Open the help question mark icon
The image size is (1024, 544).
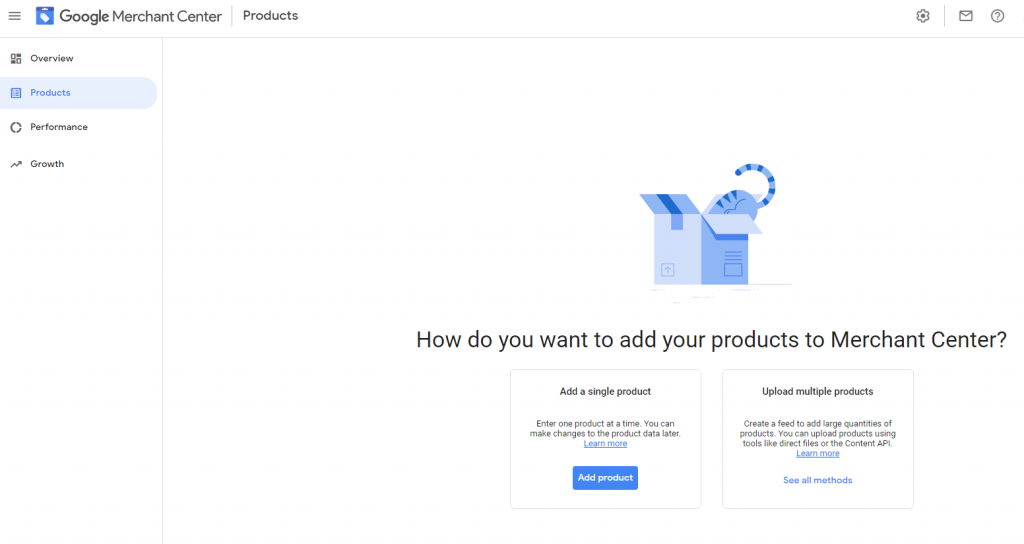997,16
